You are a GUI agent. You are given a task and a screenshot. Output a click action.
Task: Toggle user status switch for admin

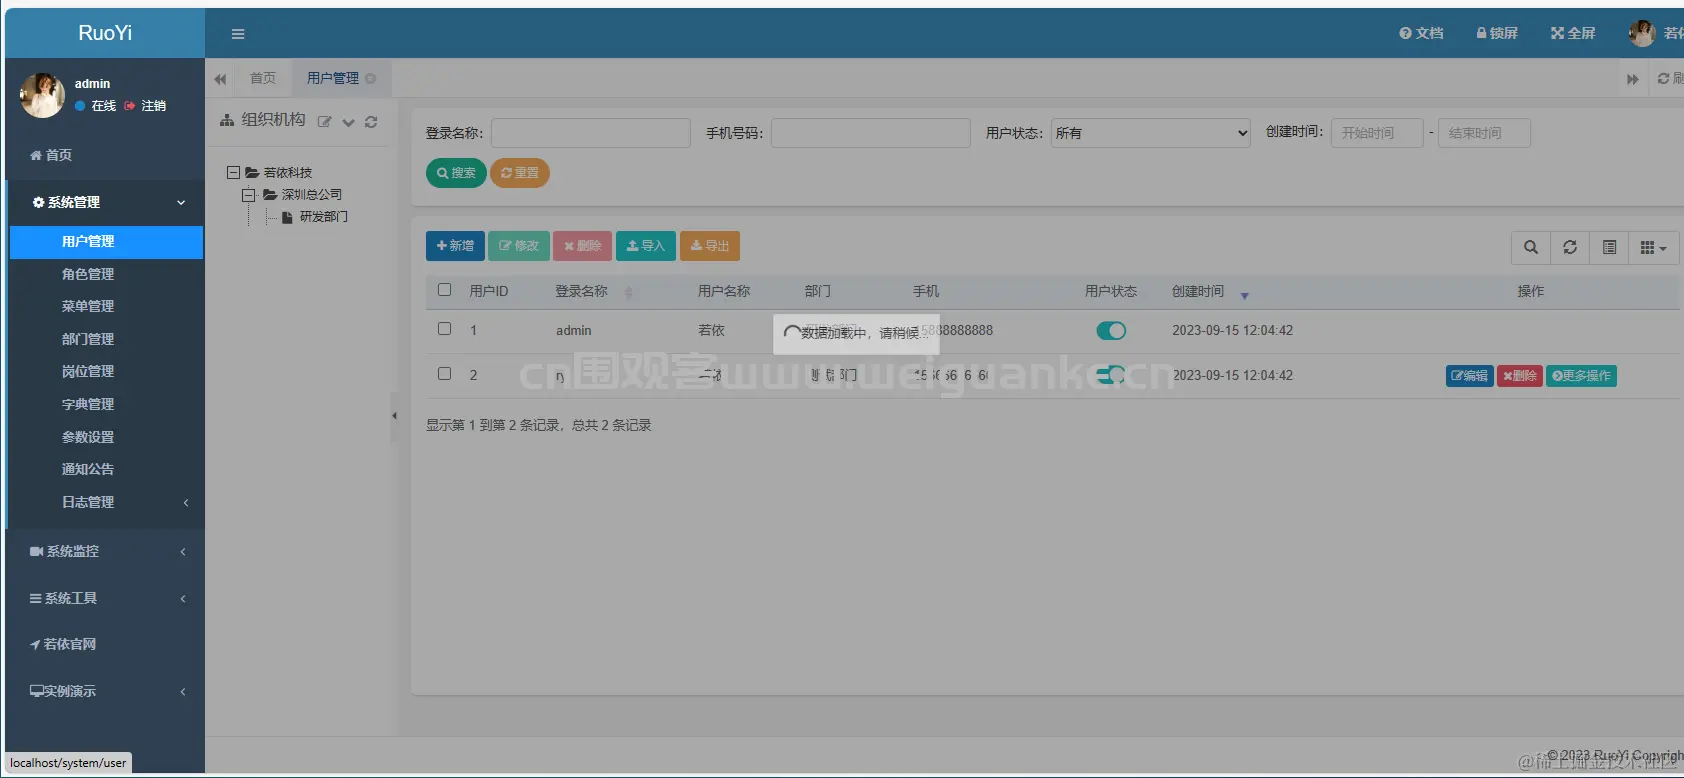[x=1111, y=331]
